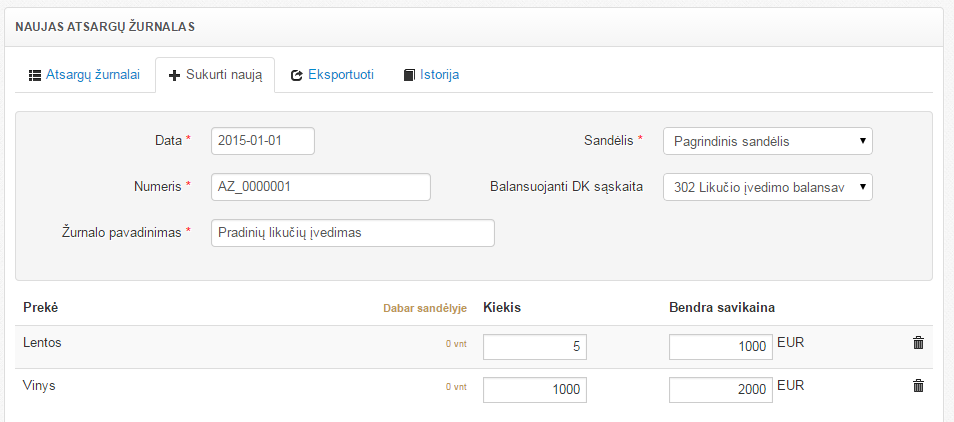Click the list icon beside Atsargų žurnalai
Screen dimensions: 954x422
(x=34, y=75)
